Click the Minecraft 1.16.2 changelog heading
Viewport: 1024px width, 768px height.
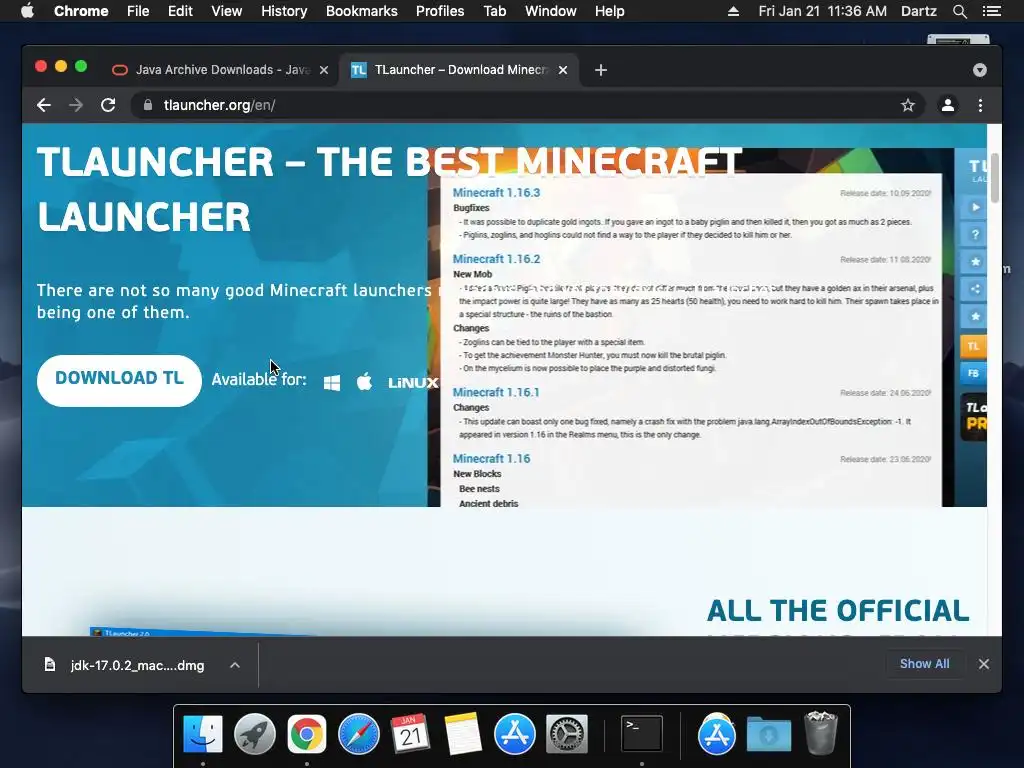[x=496, y=259]
